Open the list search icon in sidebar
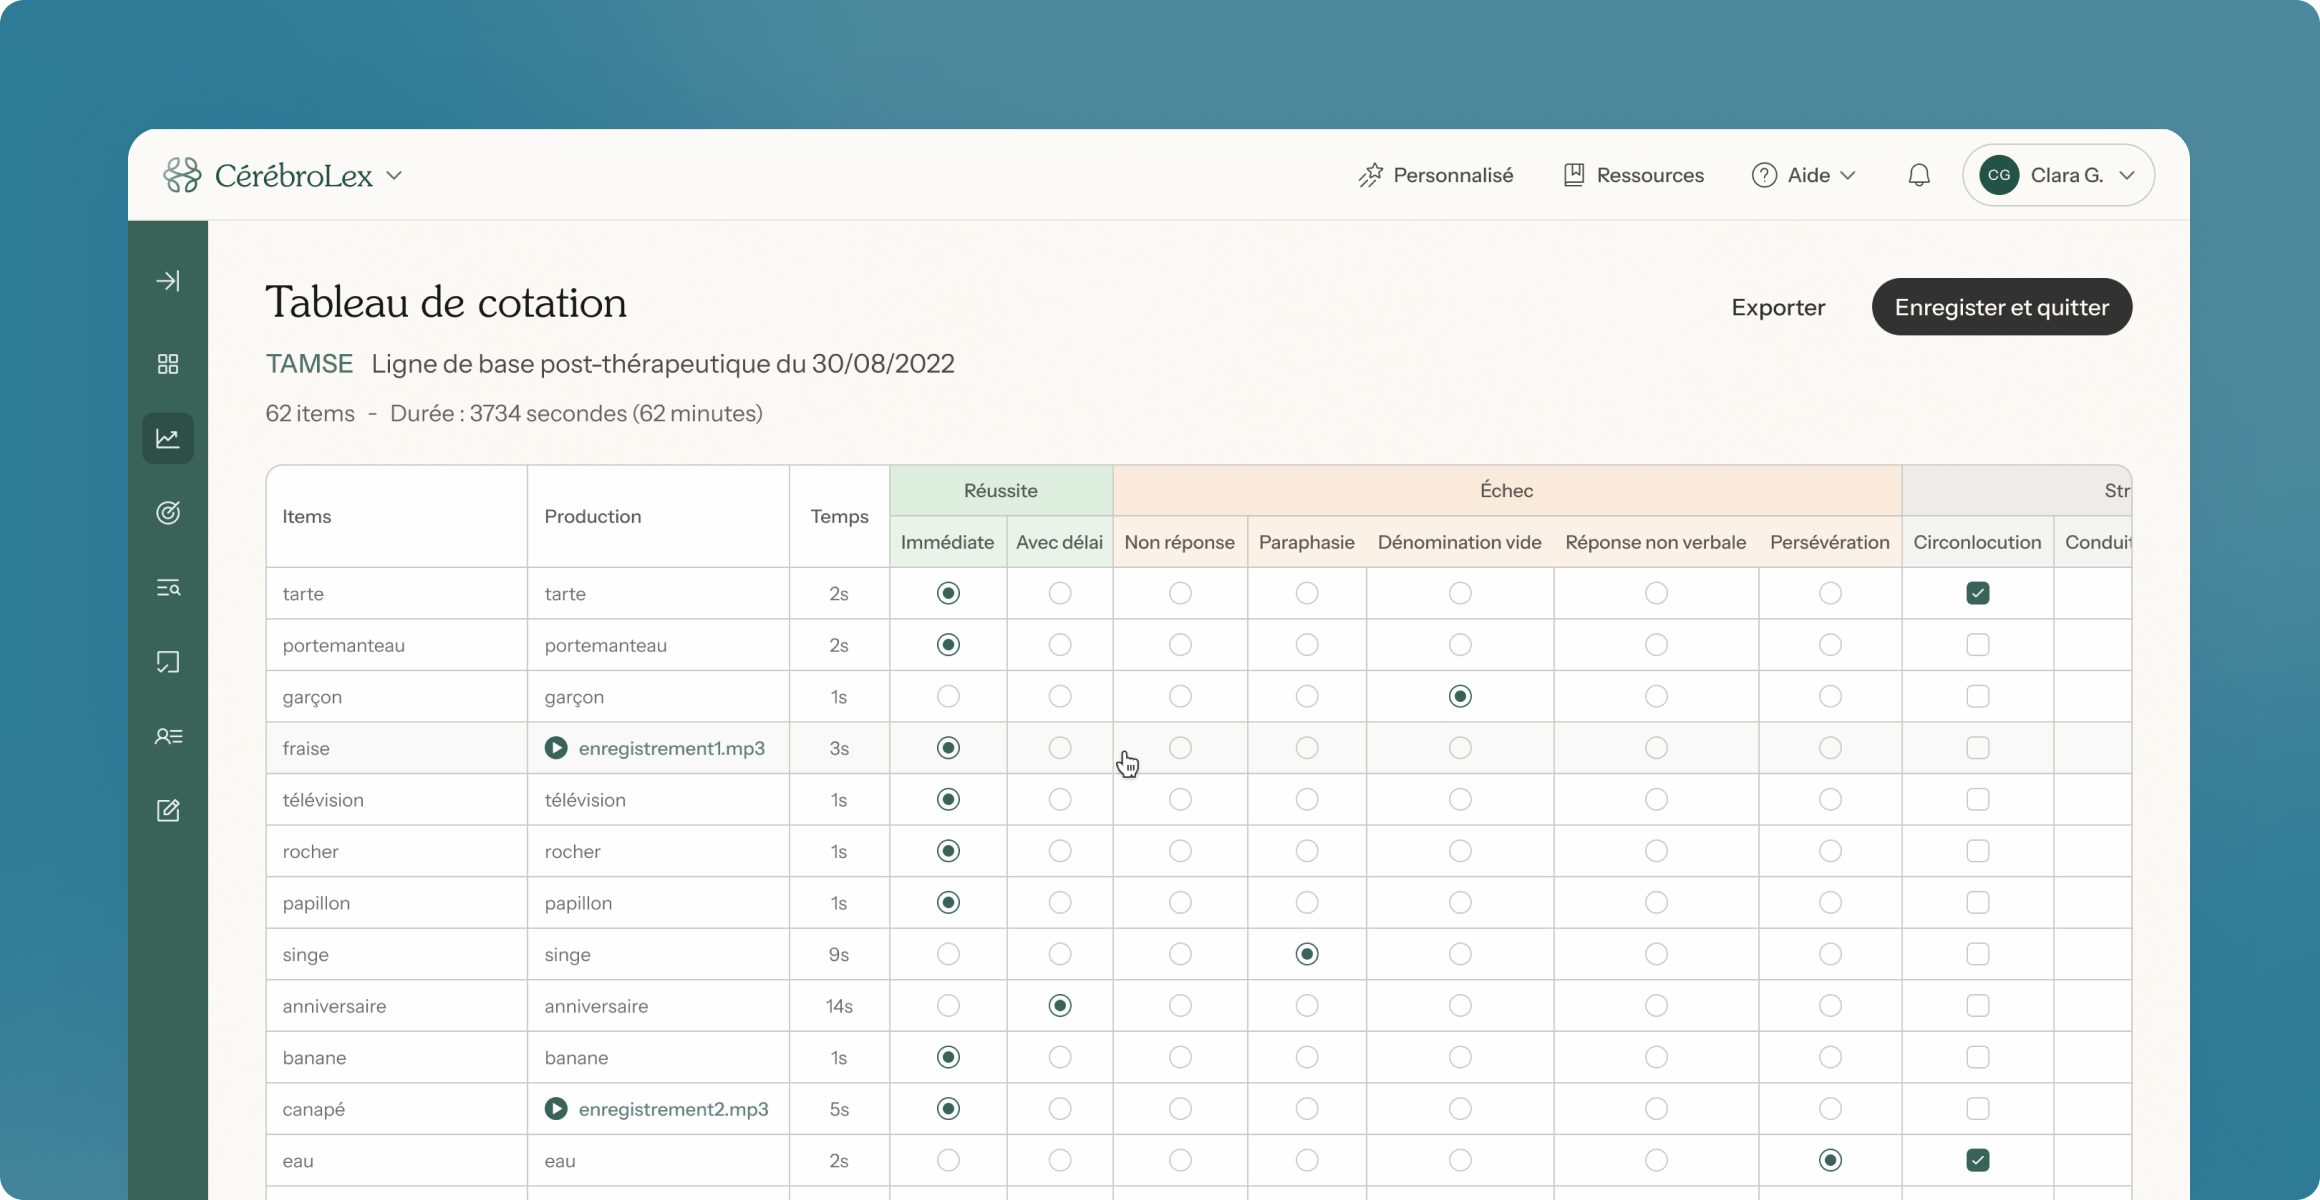2320x1200 pixels. [x=168, y=588]
